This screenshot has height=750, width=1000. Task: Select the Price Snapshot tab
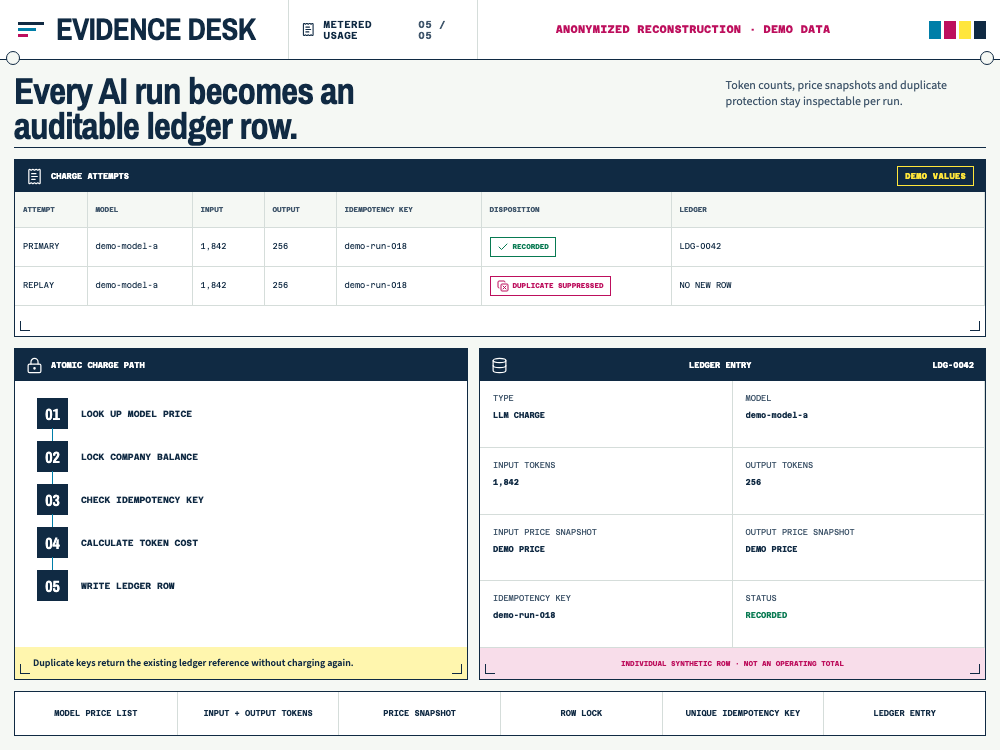(x=419, y=713)
